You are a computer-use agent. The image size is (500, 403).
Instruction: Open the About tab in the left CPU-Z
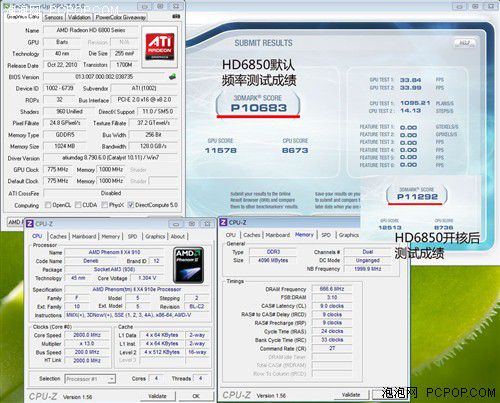(178, 236)
